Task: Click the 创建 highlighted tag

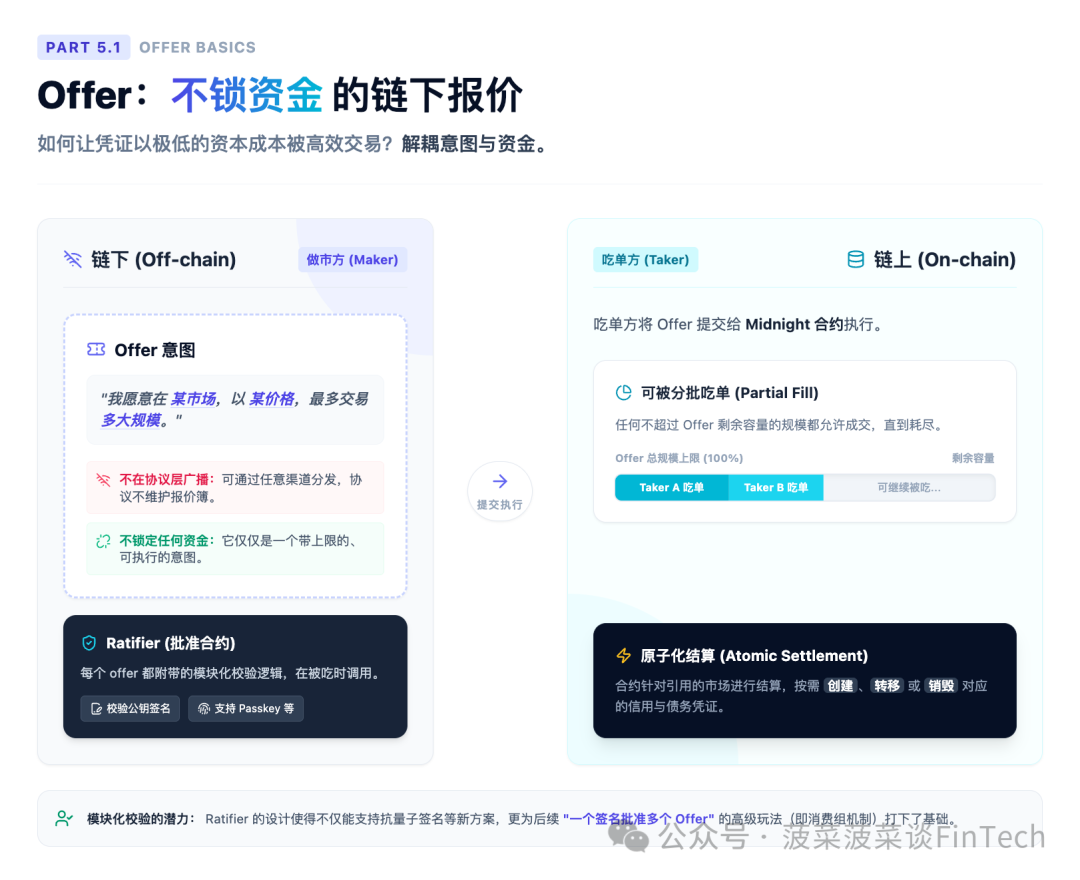Action: (x=840, y=686)
